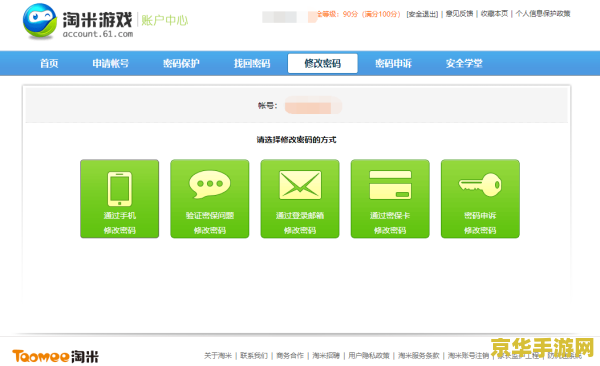This screenshot has width=600, height=366.
Task: Open the 商务合作 footer link
Action: [x=290, y=356]
